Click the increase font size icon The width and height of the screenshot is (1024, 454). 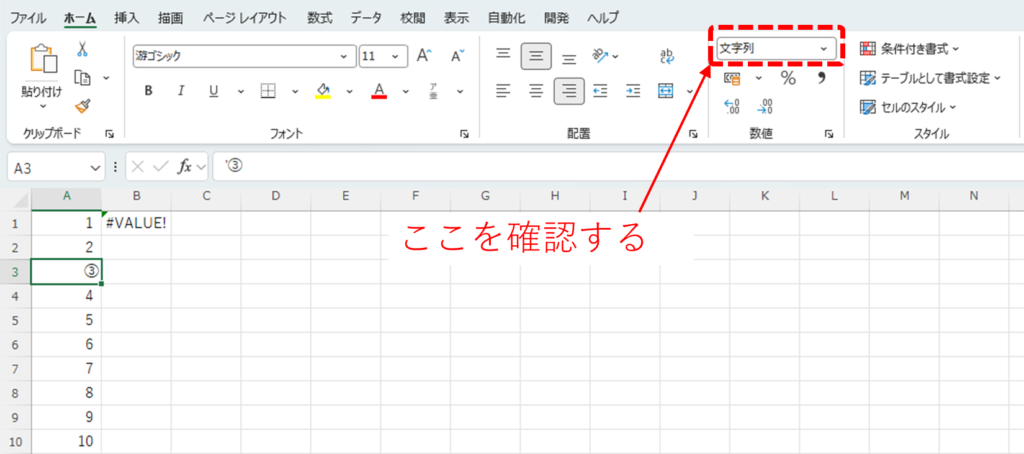tap(423, 56)
